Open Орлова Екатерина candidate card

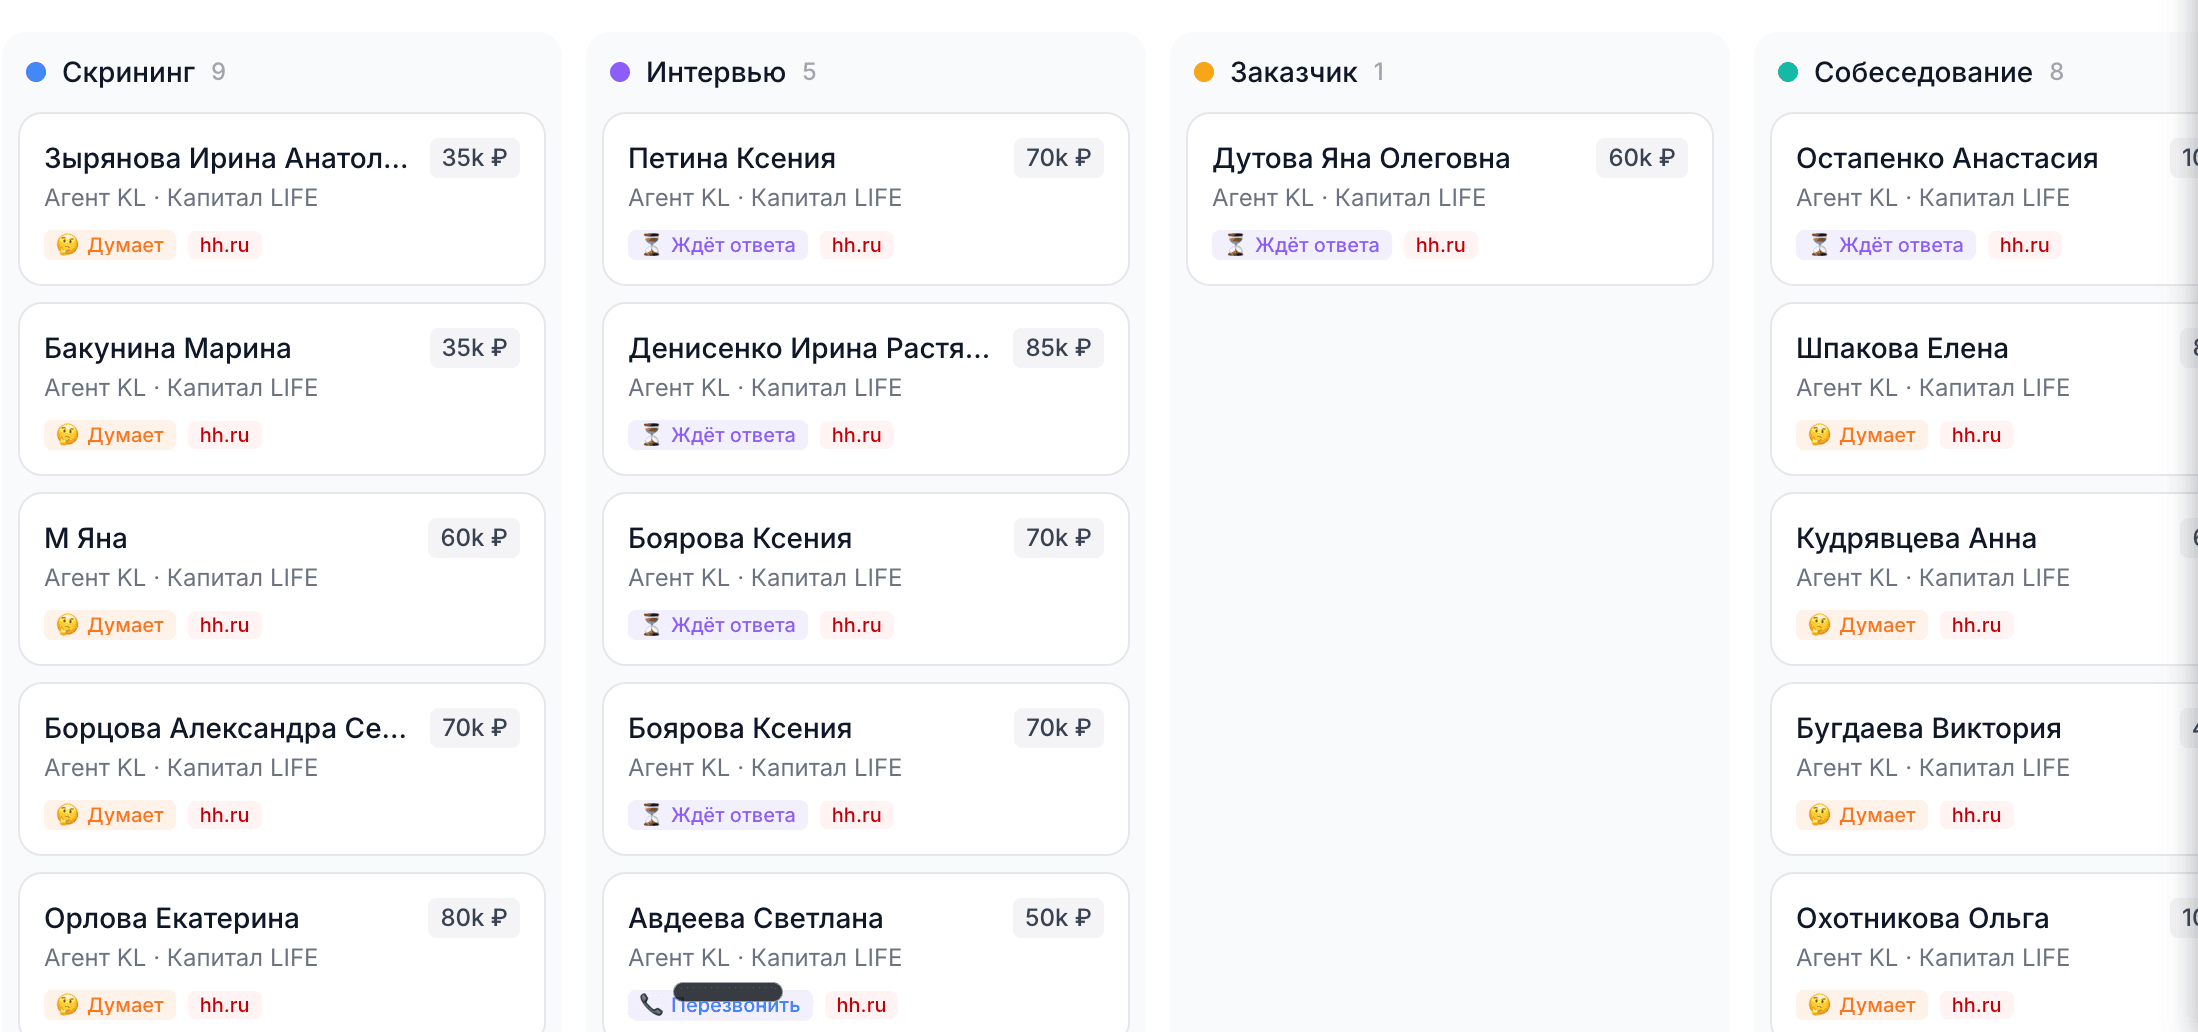pos(282,952)
